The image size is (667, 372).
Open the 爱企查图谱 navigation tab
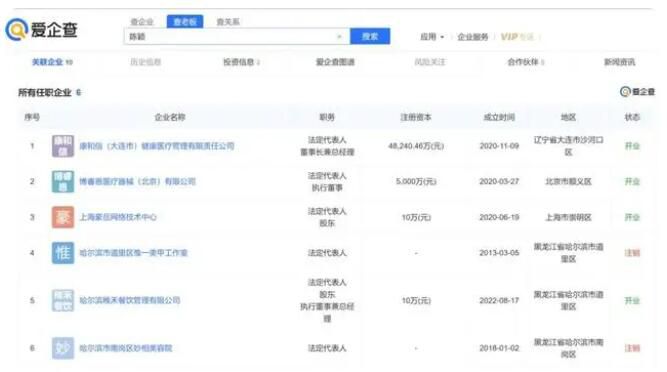click(x=335, y=62)
